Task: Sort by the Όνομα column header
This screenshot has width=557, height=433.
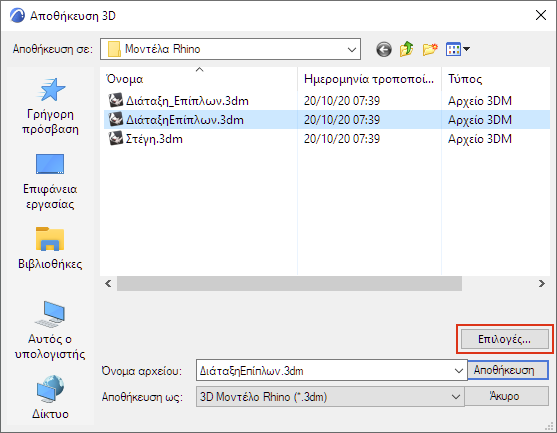Action: click(199, 79)
